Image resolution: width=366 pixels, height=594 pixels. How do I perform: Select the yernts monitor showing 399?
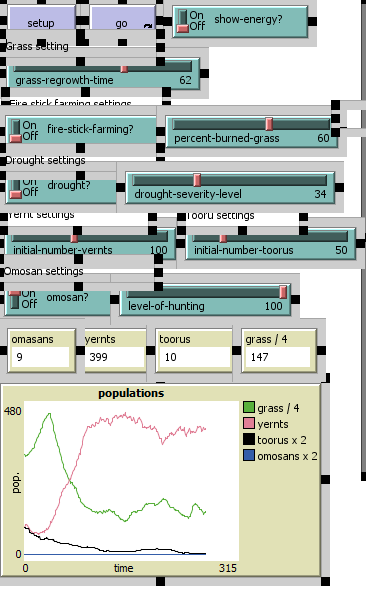coord(115,357)
